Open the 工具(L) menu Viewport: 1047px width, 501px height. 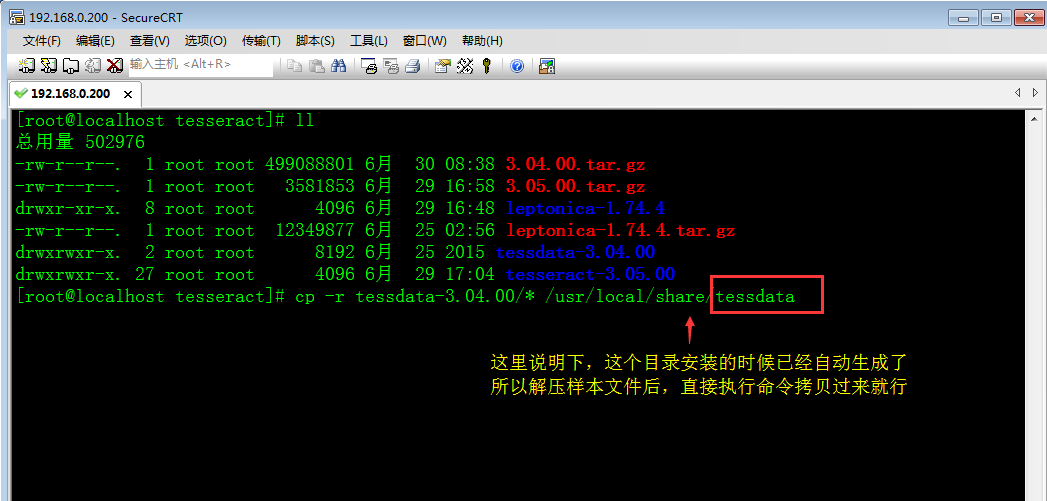(369, 41)
